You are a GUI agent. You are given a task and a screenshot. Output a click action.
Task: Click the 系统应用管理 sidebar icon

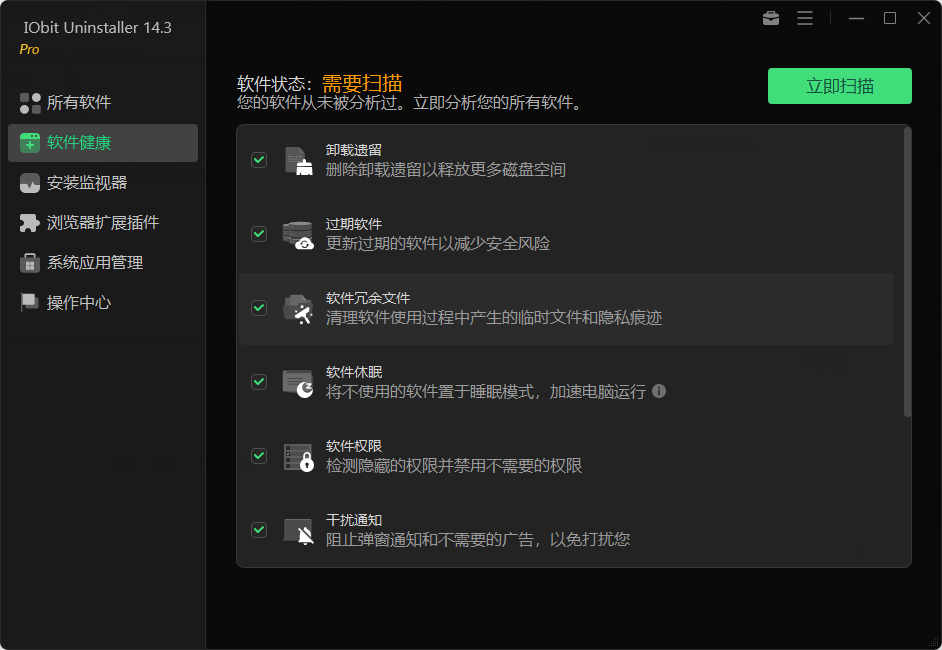(x=28, y=262)
